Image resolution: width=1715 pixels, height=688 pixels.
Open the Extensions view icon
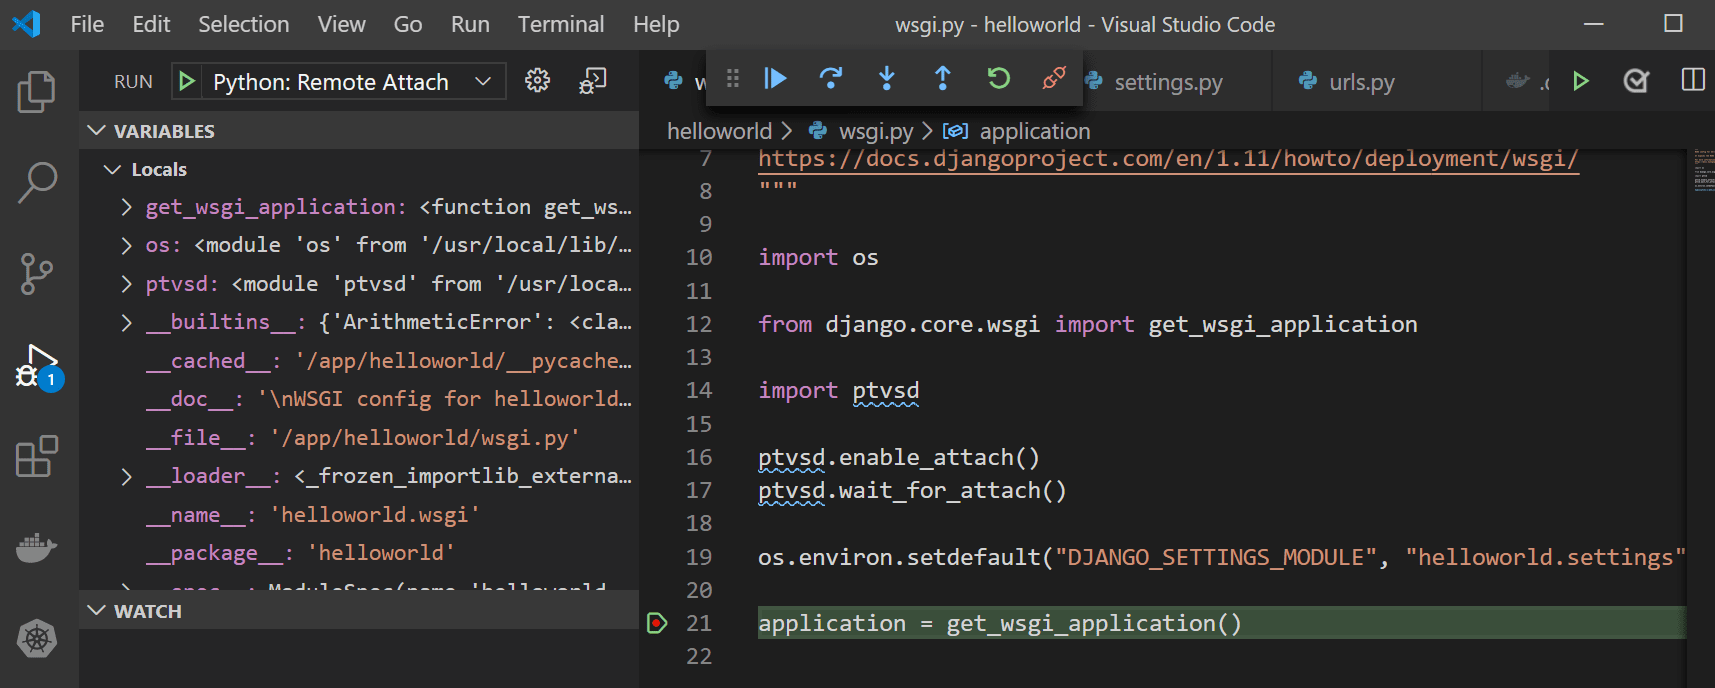point(37,457)
